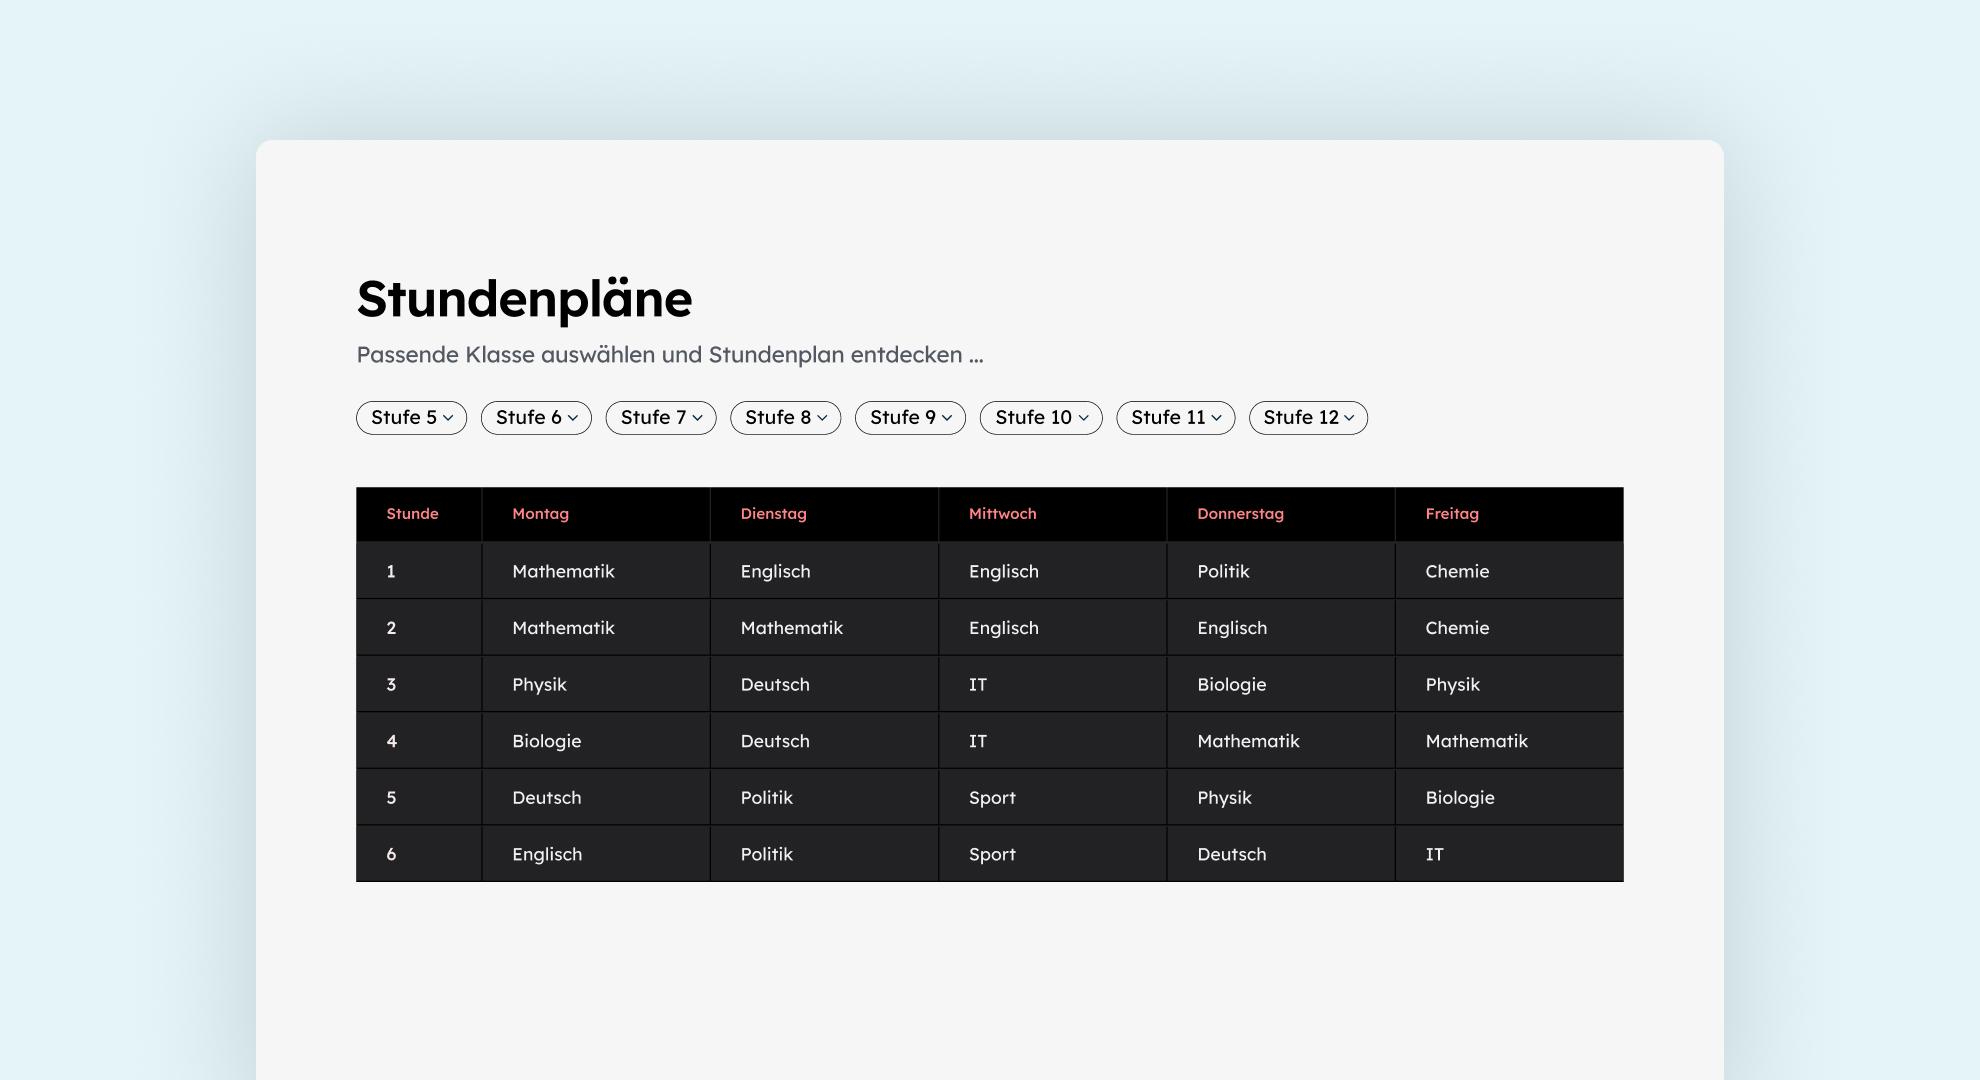1980x1080 pixels.
Task: Open the Stufe 9 dropdown
Action: click(910, 418)
